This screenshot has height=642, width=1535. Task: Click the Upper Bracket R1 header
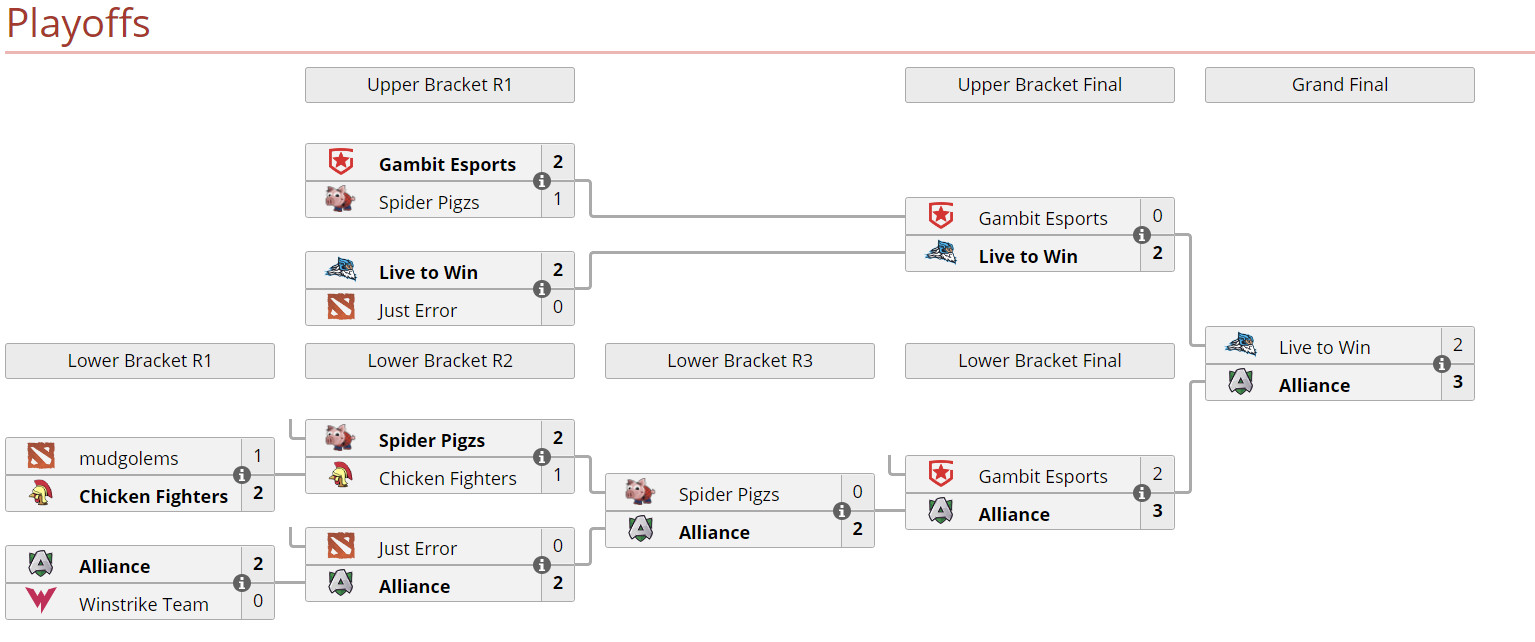440,85
